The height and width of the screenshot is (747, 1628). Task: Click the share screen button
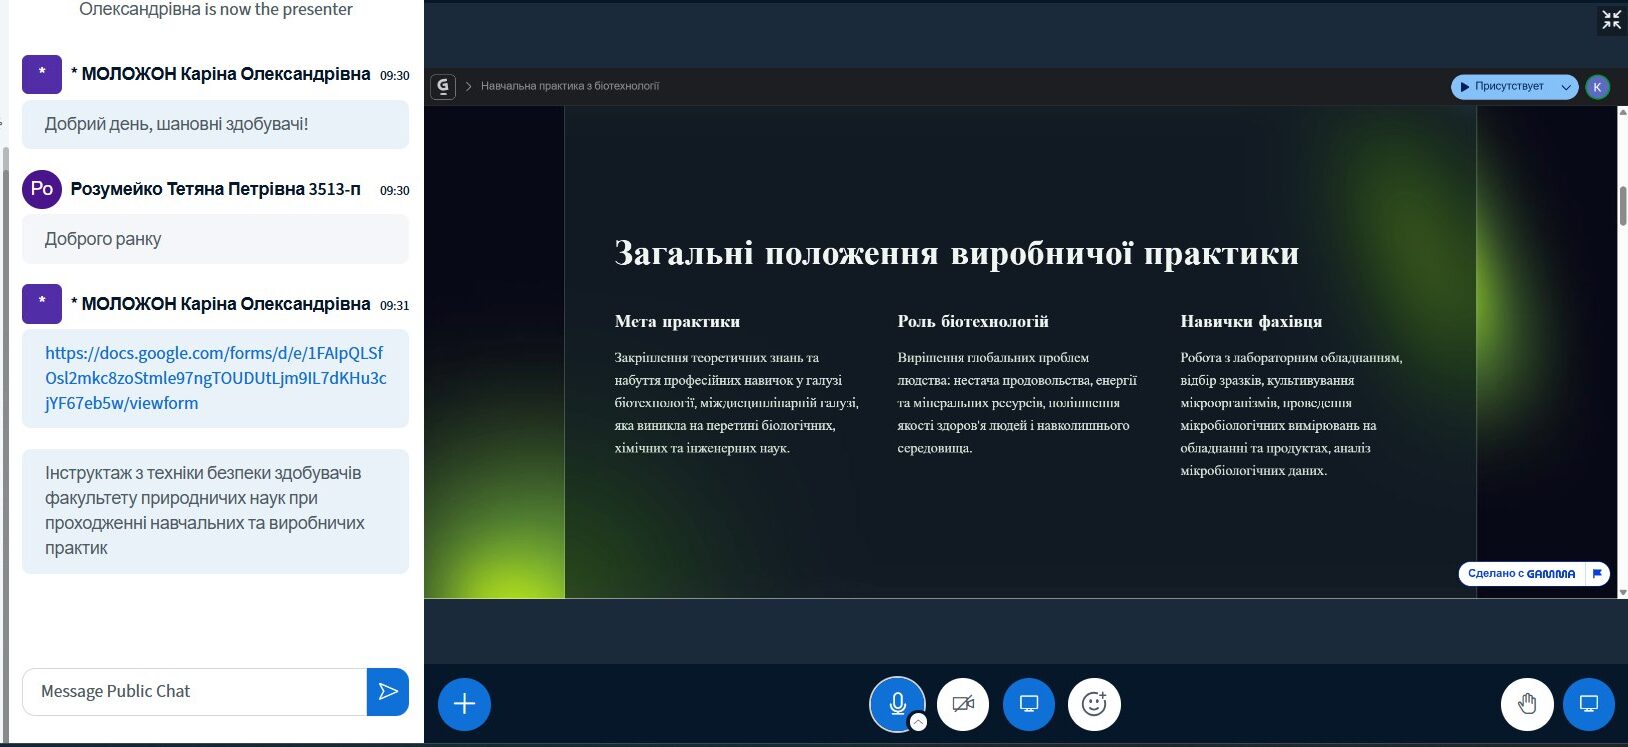coord(1028,704)
